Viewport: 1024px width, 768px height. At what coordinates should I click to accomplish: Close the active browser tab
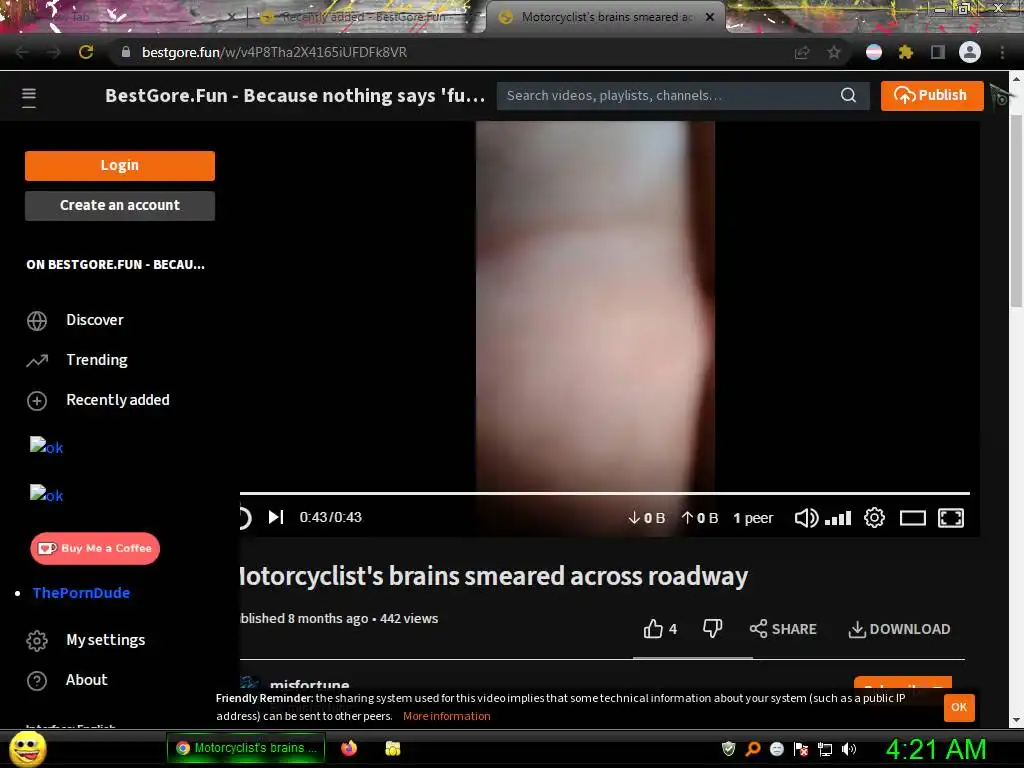710,17
